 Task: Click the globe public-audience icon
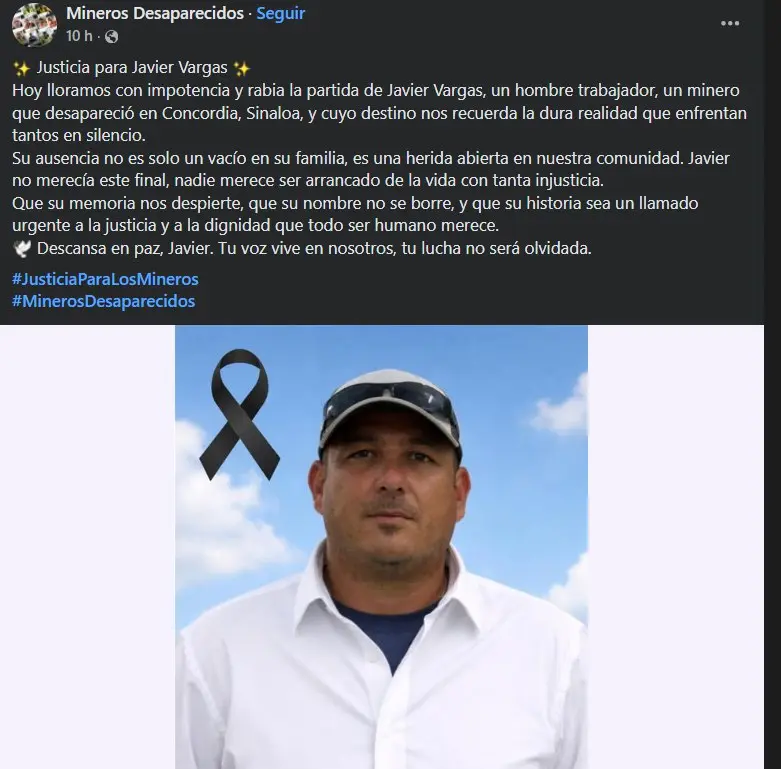click(x=112, y=36)
